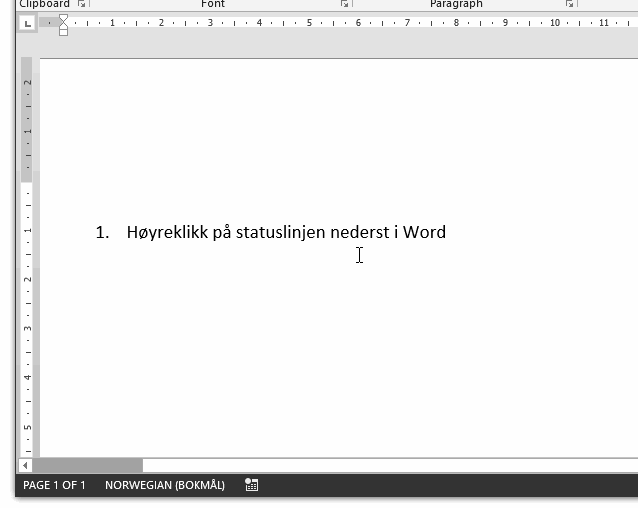Click the indent marker on horizontal ruler
The width and height of the screenshot is (638, 508).
click(63, 25)
